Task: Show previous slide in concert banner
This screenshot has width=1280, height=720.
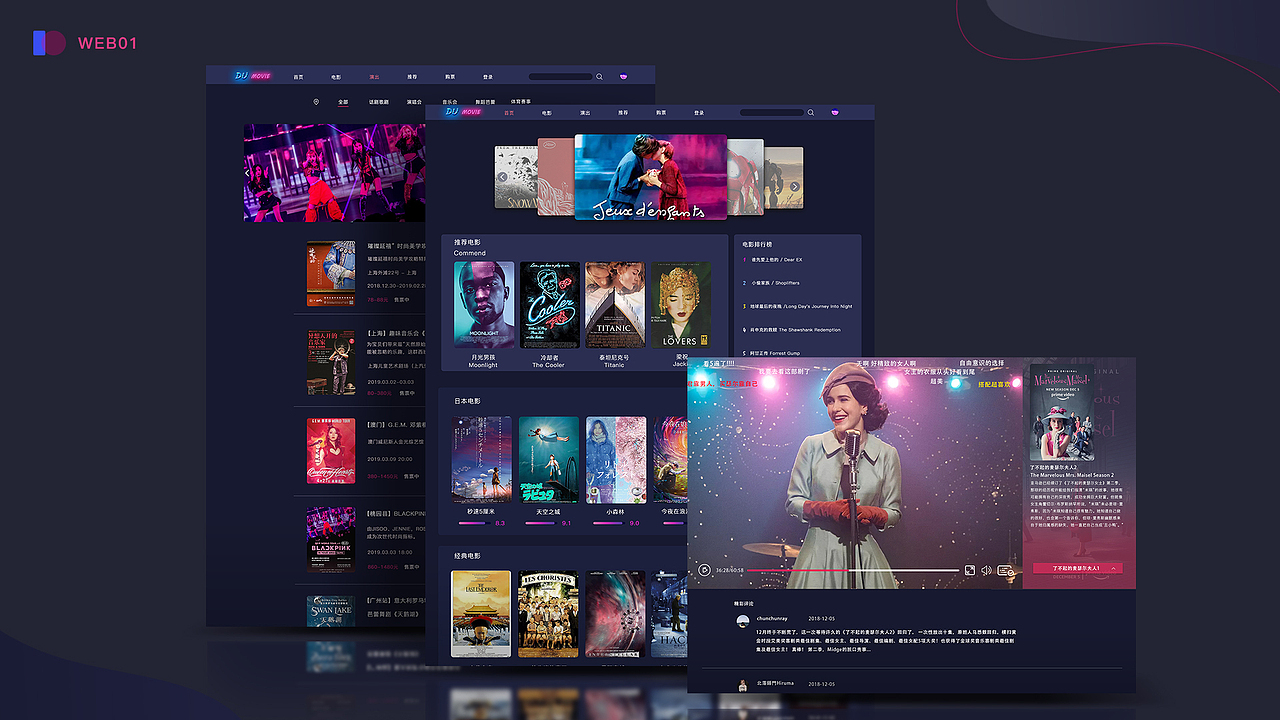Action: pos(248,173)
